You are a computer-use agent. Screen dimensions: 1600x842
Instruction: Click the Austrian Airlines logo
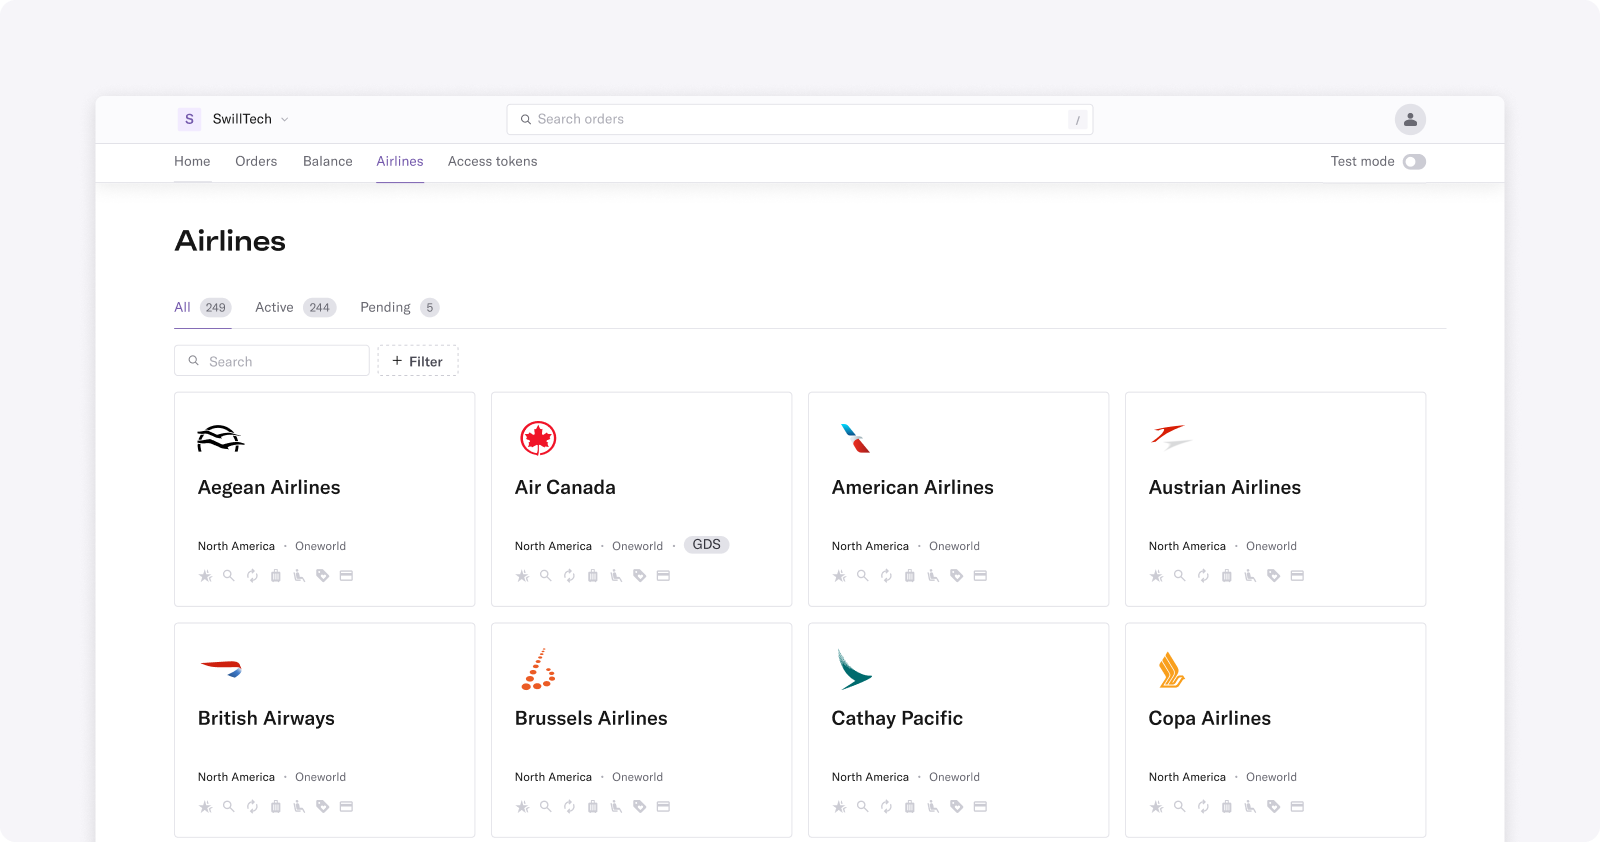[x=1171, y=436]
